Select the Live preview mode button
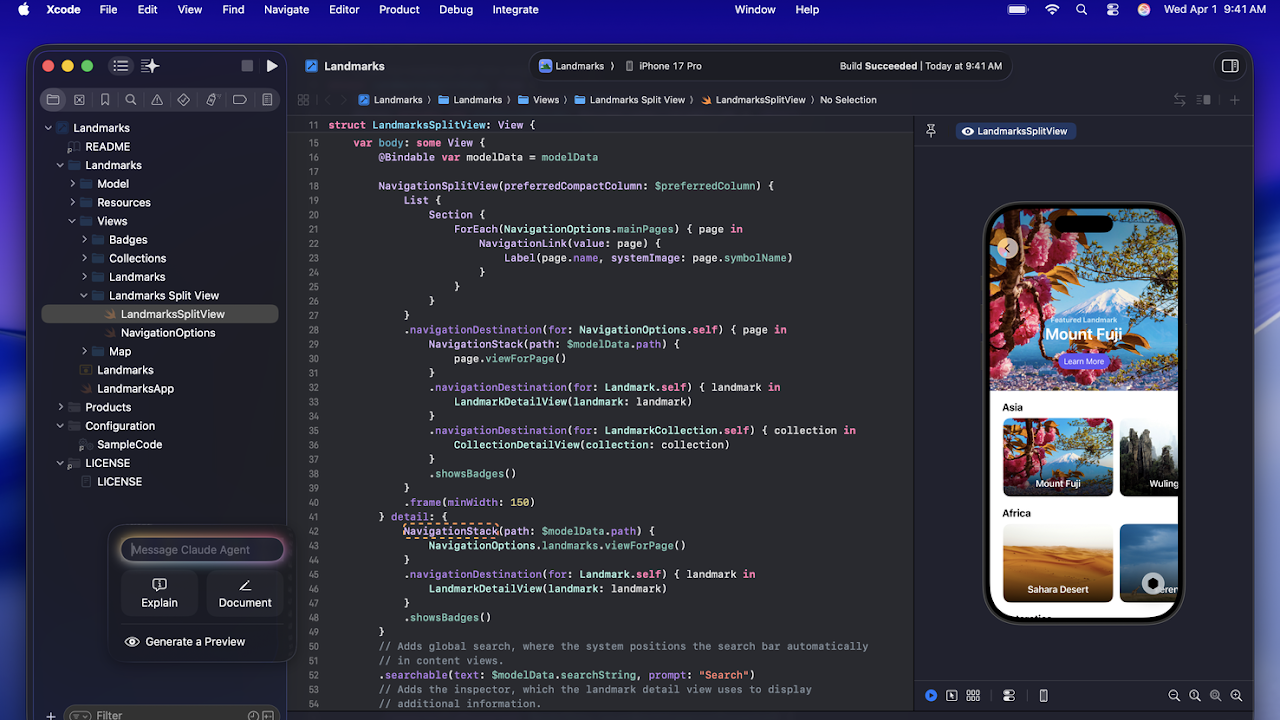The height and width of the screenshot is (720, 1280). [931, 695]
